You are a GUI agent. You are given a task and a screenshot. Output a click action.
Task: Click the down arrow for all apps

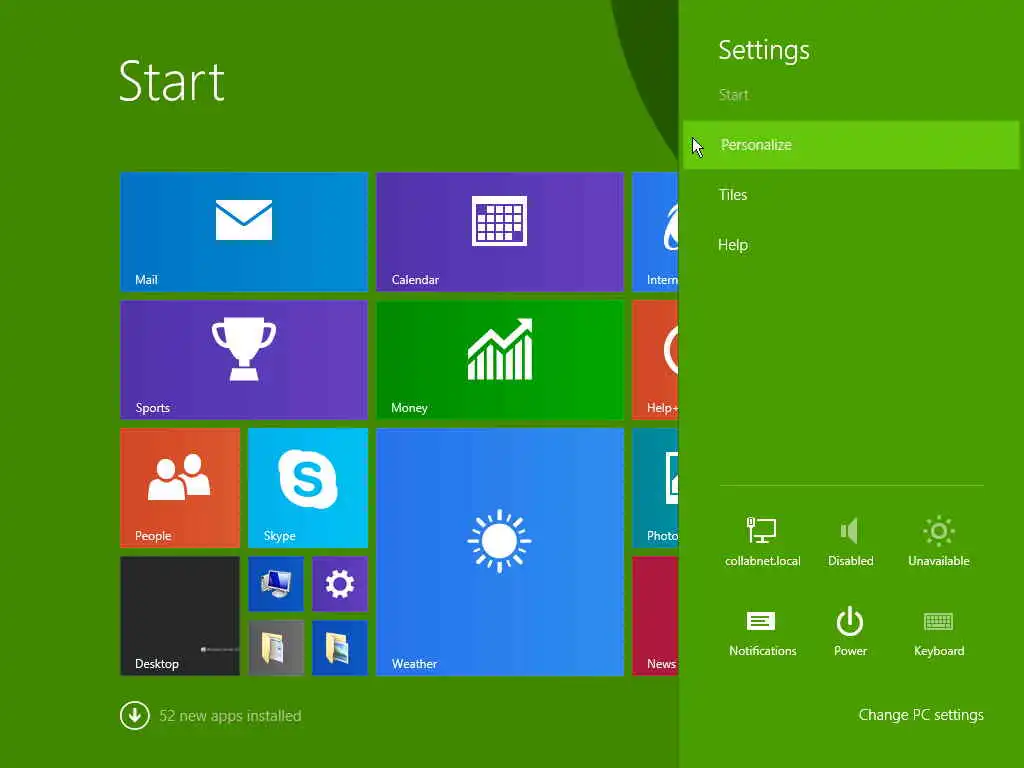pyautogui.click(x=135, y=715)
